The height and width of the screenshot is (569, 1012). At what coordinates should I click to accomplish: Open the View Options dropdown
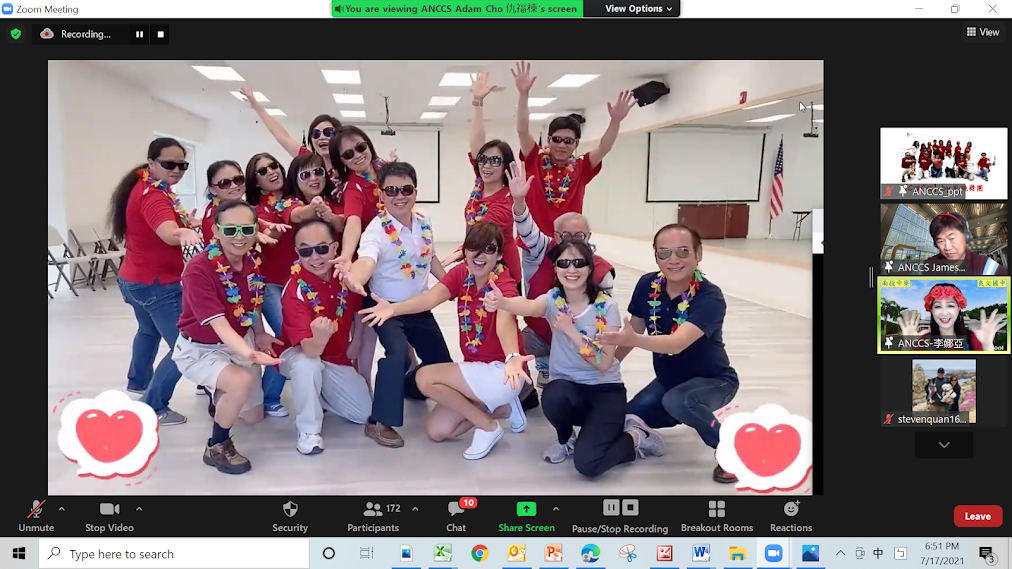tap(639, 9)
